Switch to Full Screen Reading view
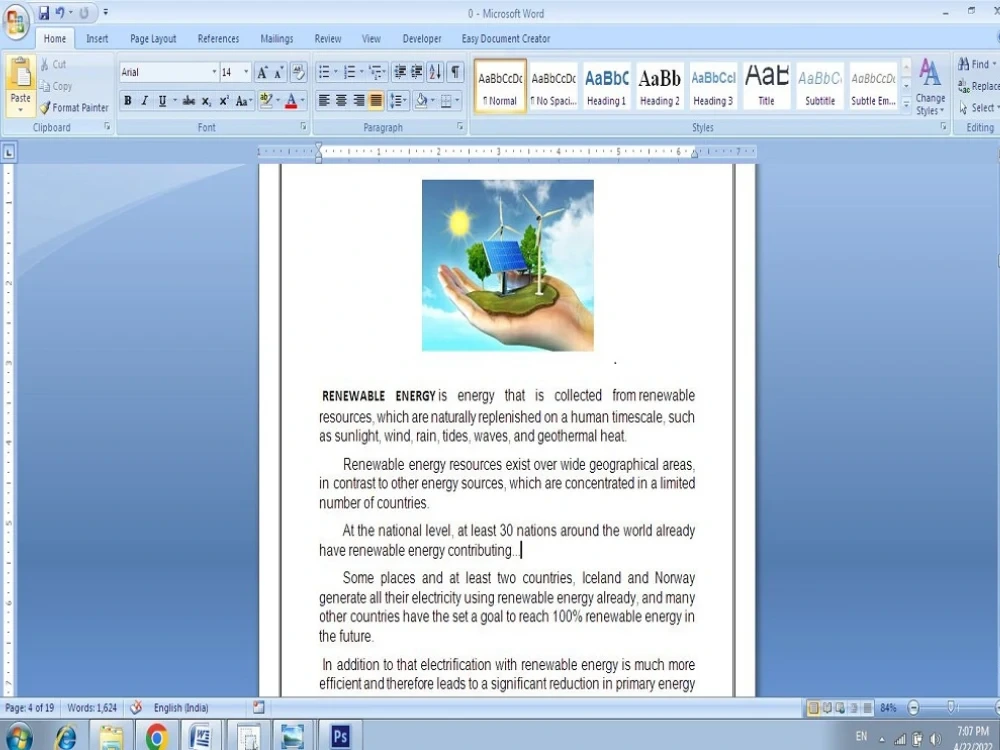The image size is (1000, 750). [827, 708]
